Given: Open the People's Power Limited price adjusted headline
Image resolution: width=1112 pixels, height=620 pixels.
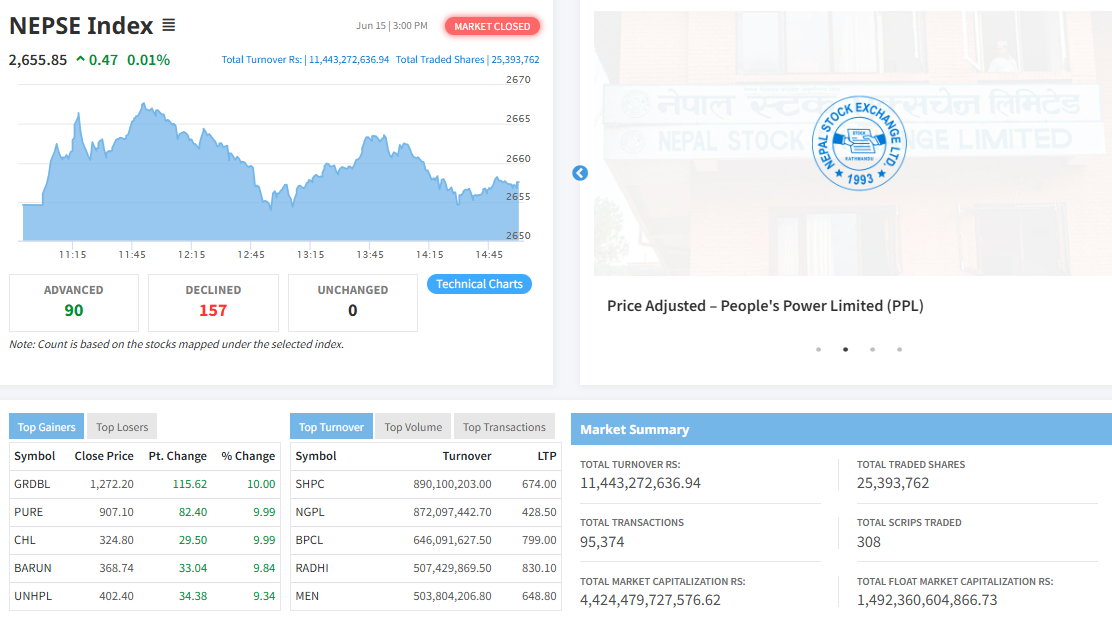Looking at the screenshot, I should 765,306.
